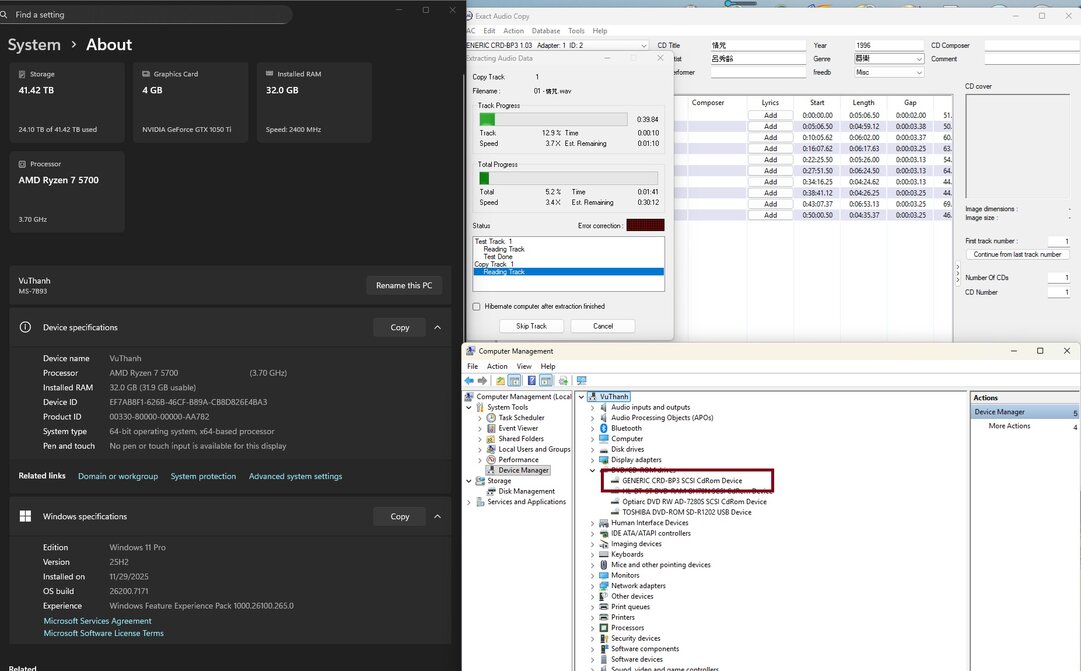
Task: Click the TOSHIBA DVD-ROM drive icon
Action: [615, 512]
